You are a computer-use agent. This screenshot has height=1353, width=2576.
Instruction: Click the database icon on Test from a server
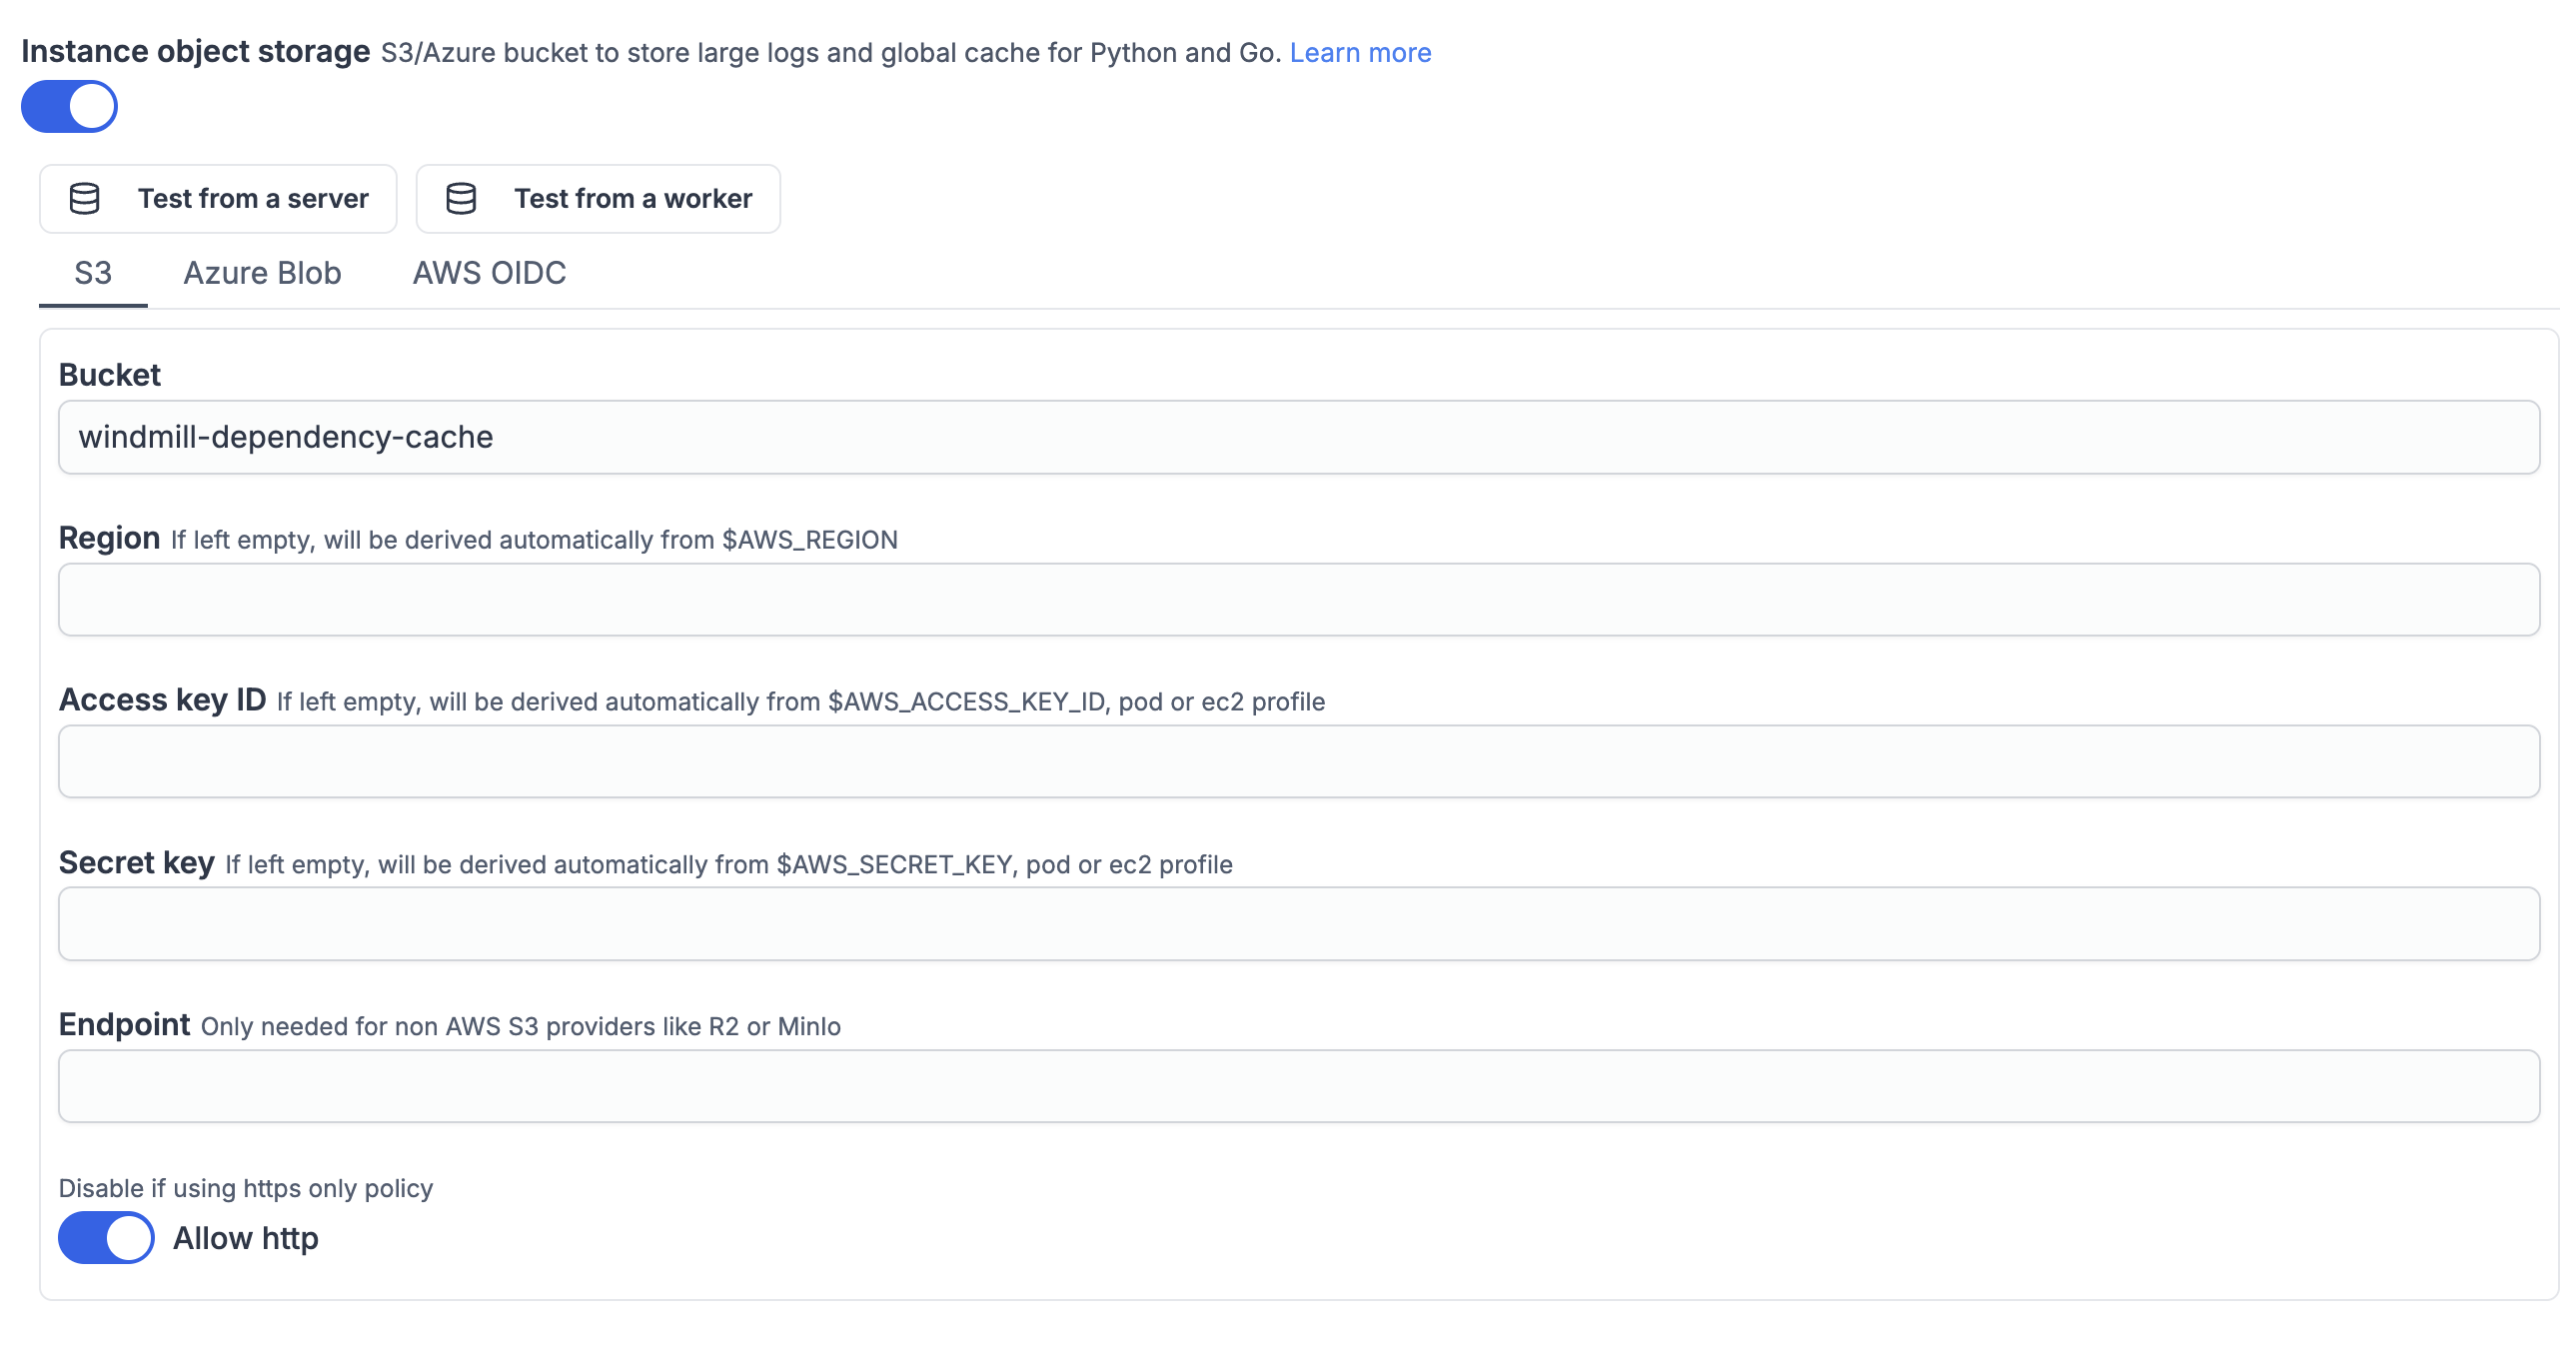(85, 198)
